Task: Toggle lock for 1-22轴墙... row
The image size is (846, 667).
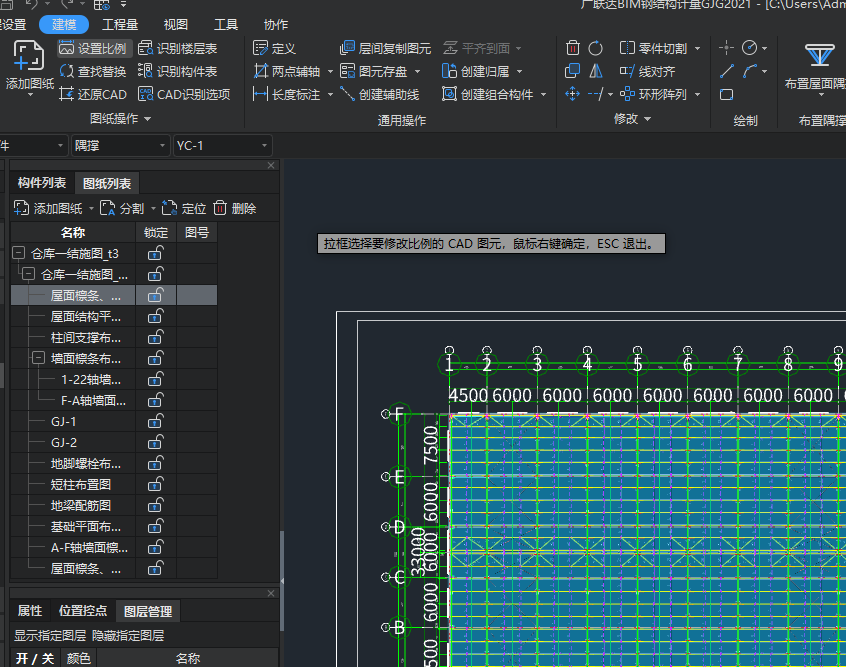Action: pos(155,379)
